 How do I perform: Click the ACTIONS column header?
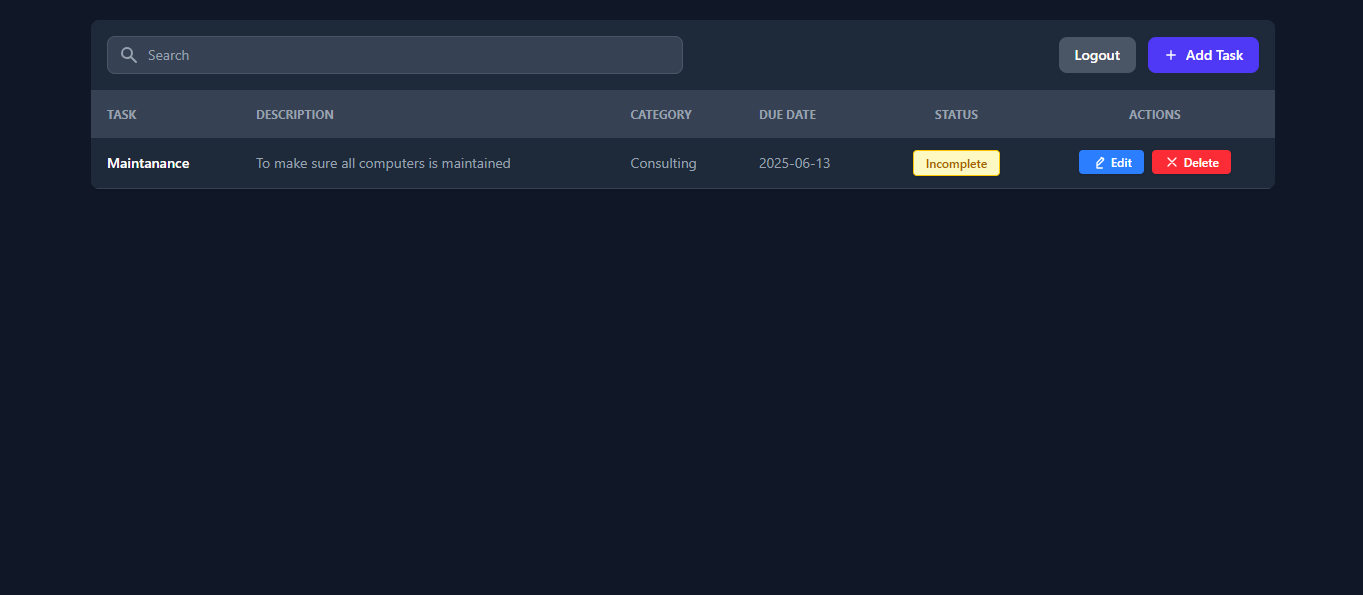click(1154, 114)
